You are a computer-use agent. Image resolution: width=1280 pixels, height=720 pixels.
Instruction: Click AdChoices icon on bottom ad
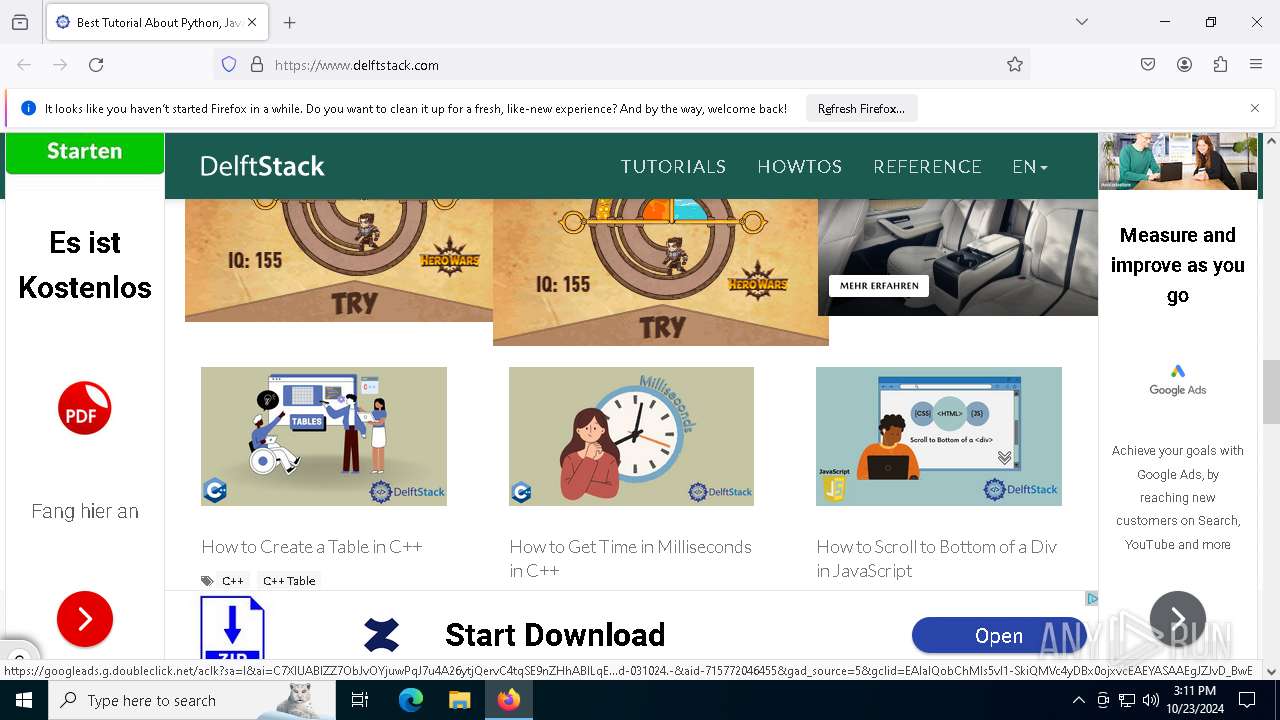click(x=1092, y=599)
